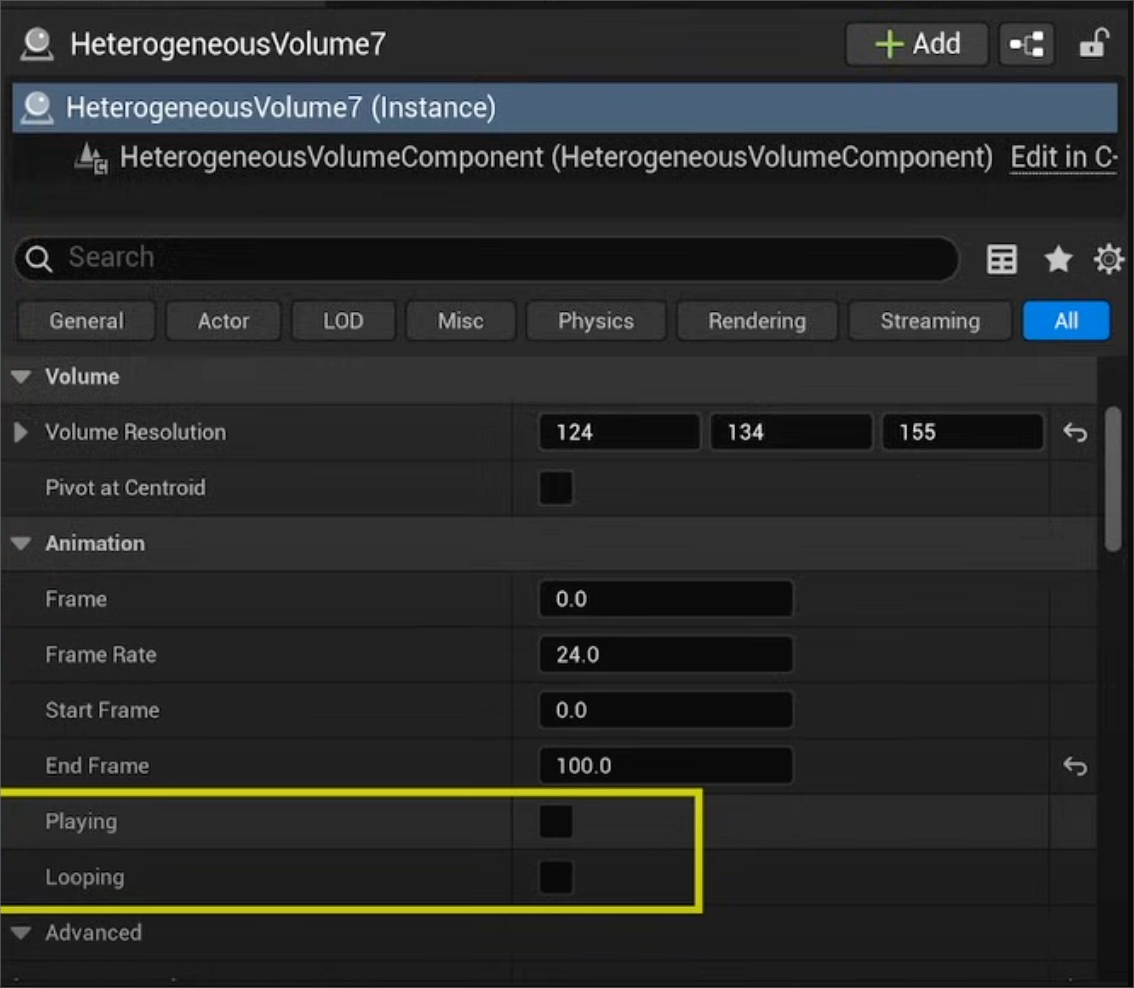Select the All filter tab

coord(1066,321)
